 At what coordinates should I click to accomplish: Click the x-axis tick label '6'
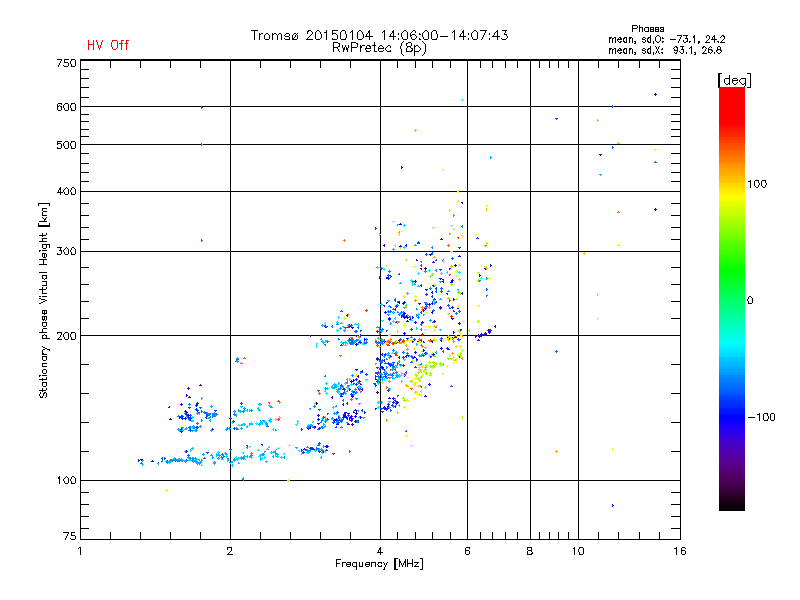click(x=467, y=551)
